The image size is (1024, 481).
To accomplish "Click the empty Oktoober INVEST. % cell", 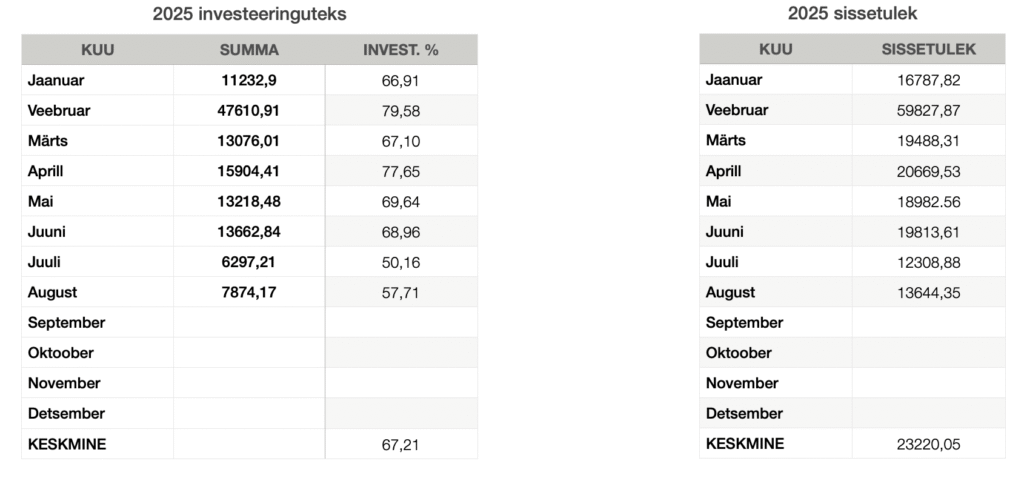I will (x=400, y=352).
